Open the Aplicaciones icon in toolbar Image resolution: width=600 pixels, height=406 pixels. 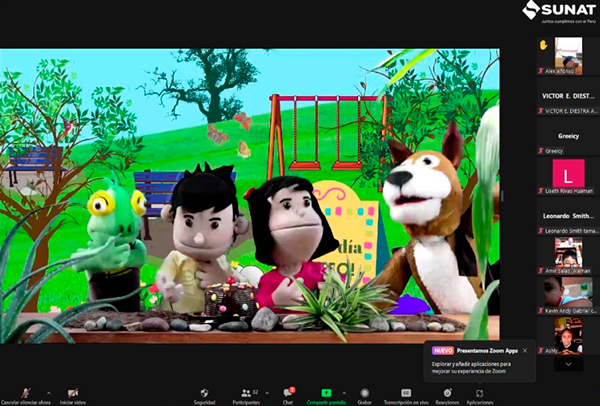pos(479,393)
